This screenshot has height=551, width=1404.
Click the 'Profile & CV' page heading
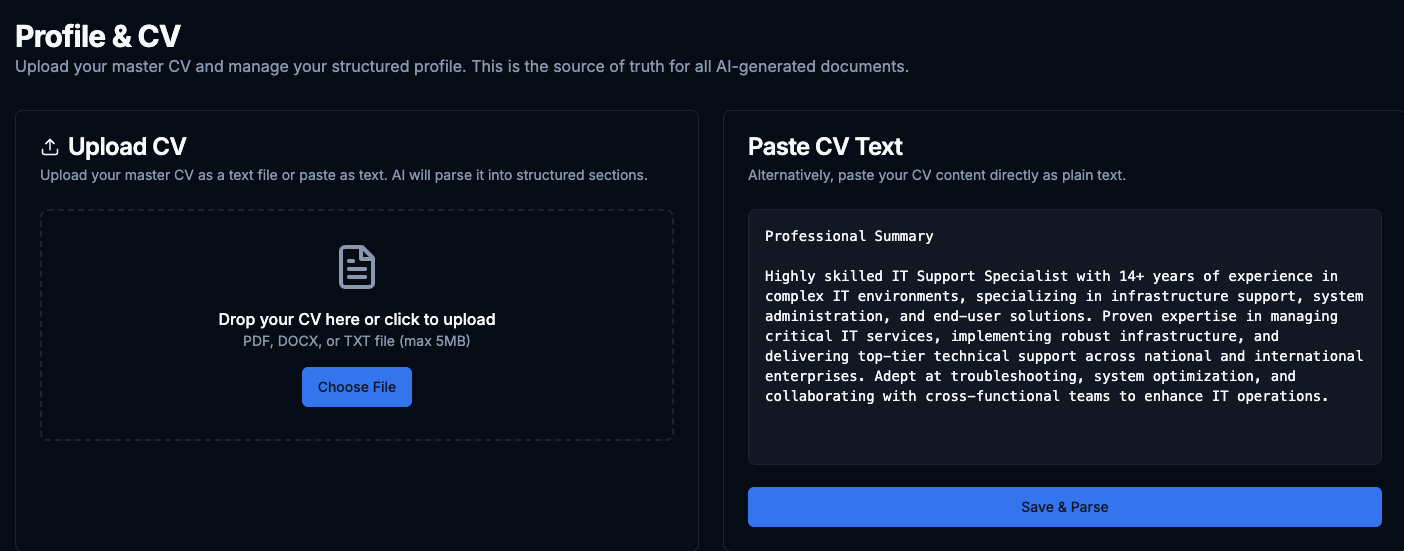click(98, 37)
